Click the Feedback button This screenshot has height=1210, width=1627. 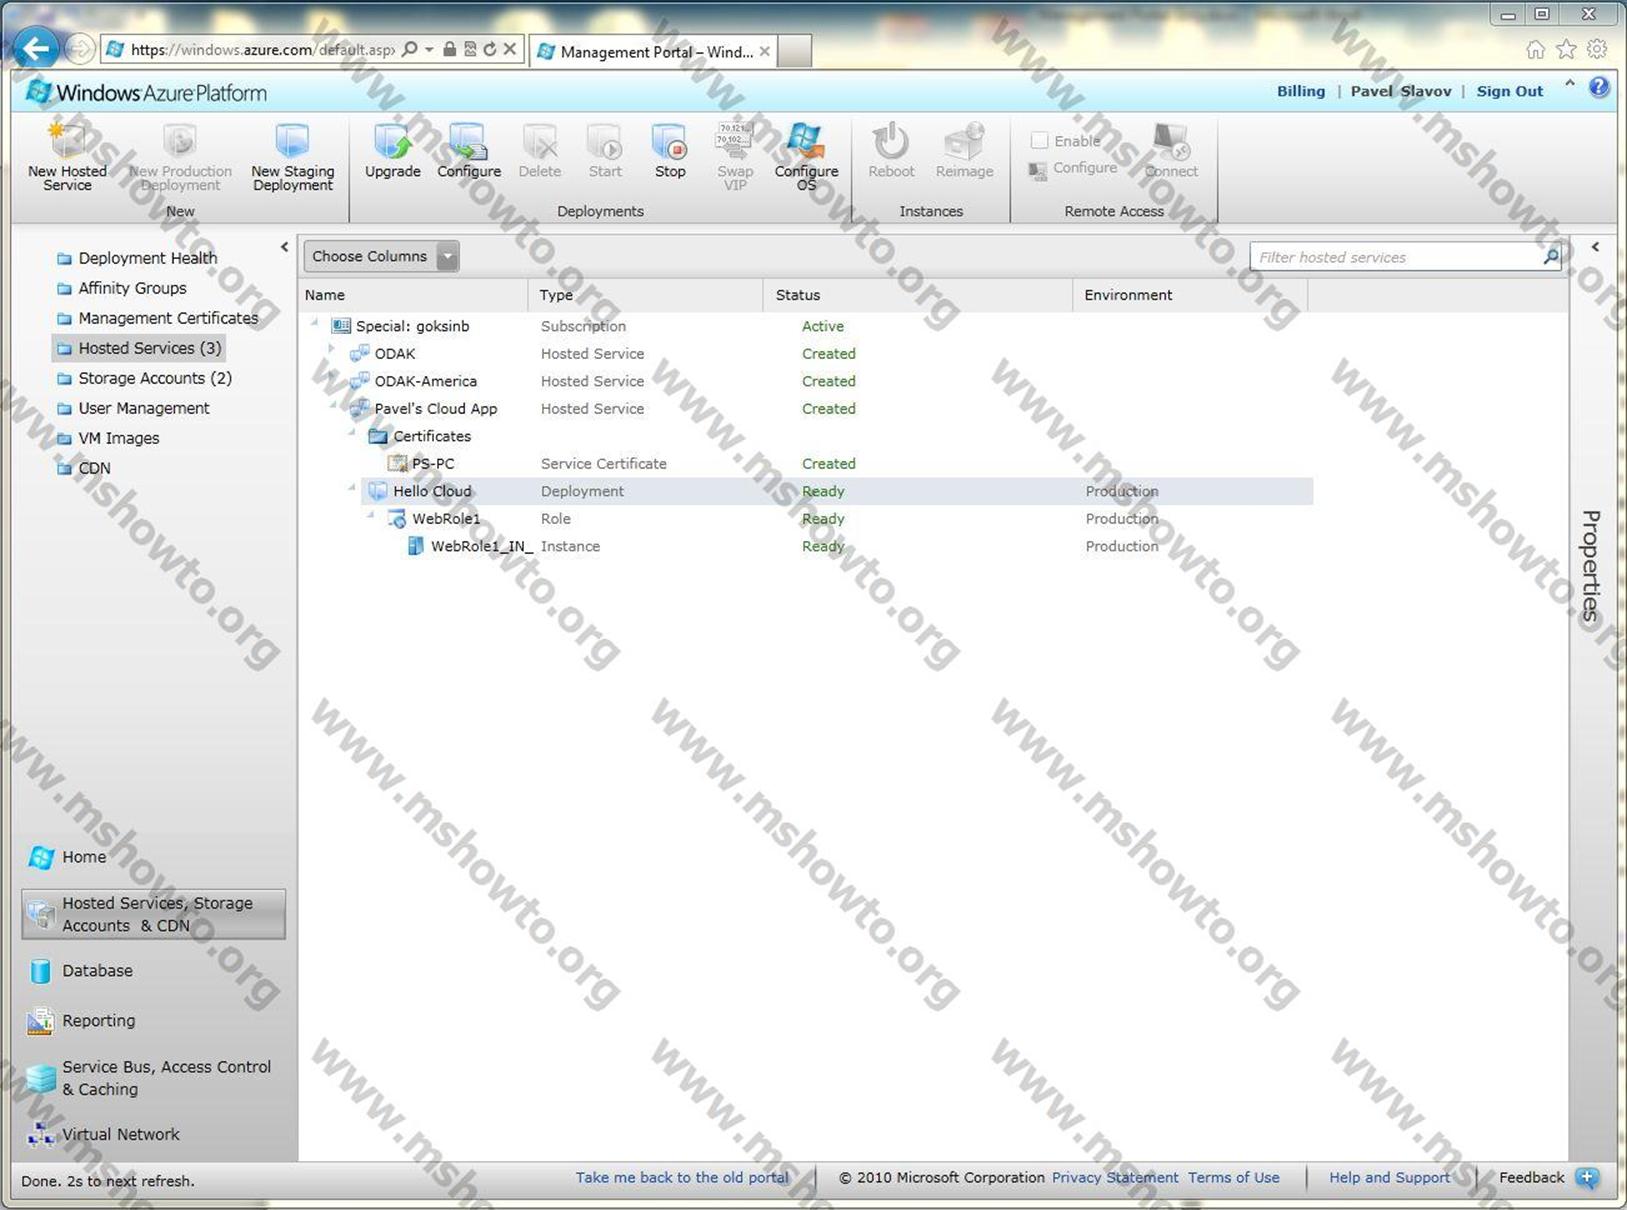[x=1549, y=1178]
